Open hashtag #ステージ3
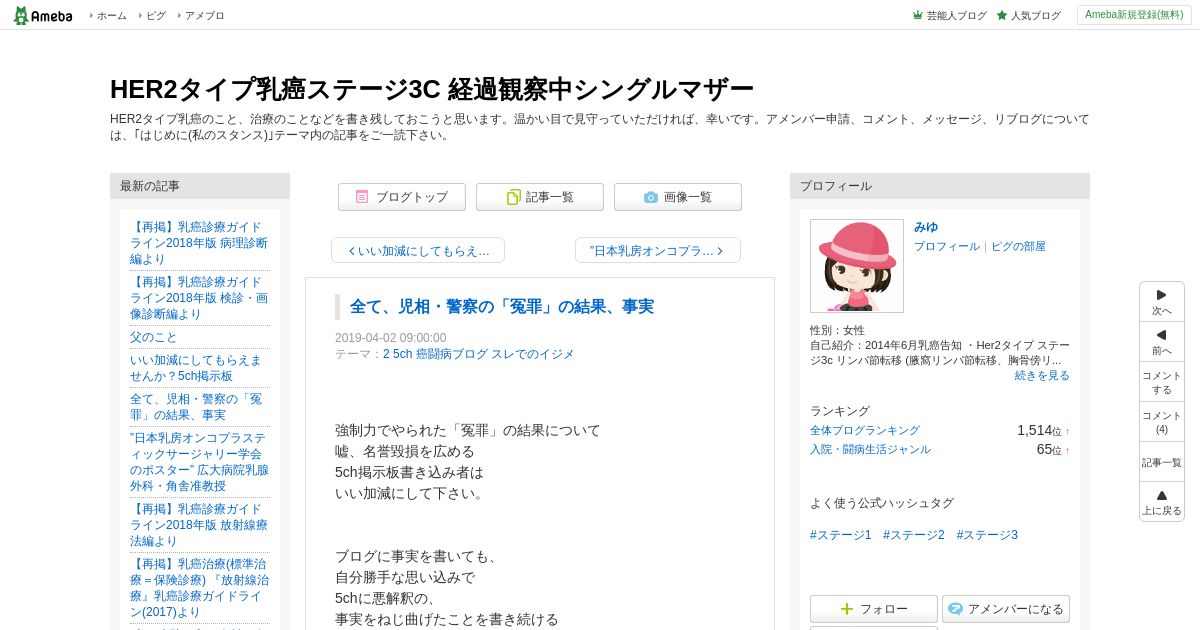 (x=987, y=535)
